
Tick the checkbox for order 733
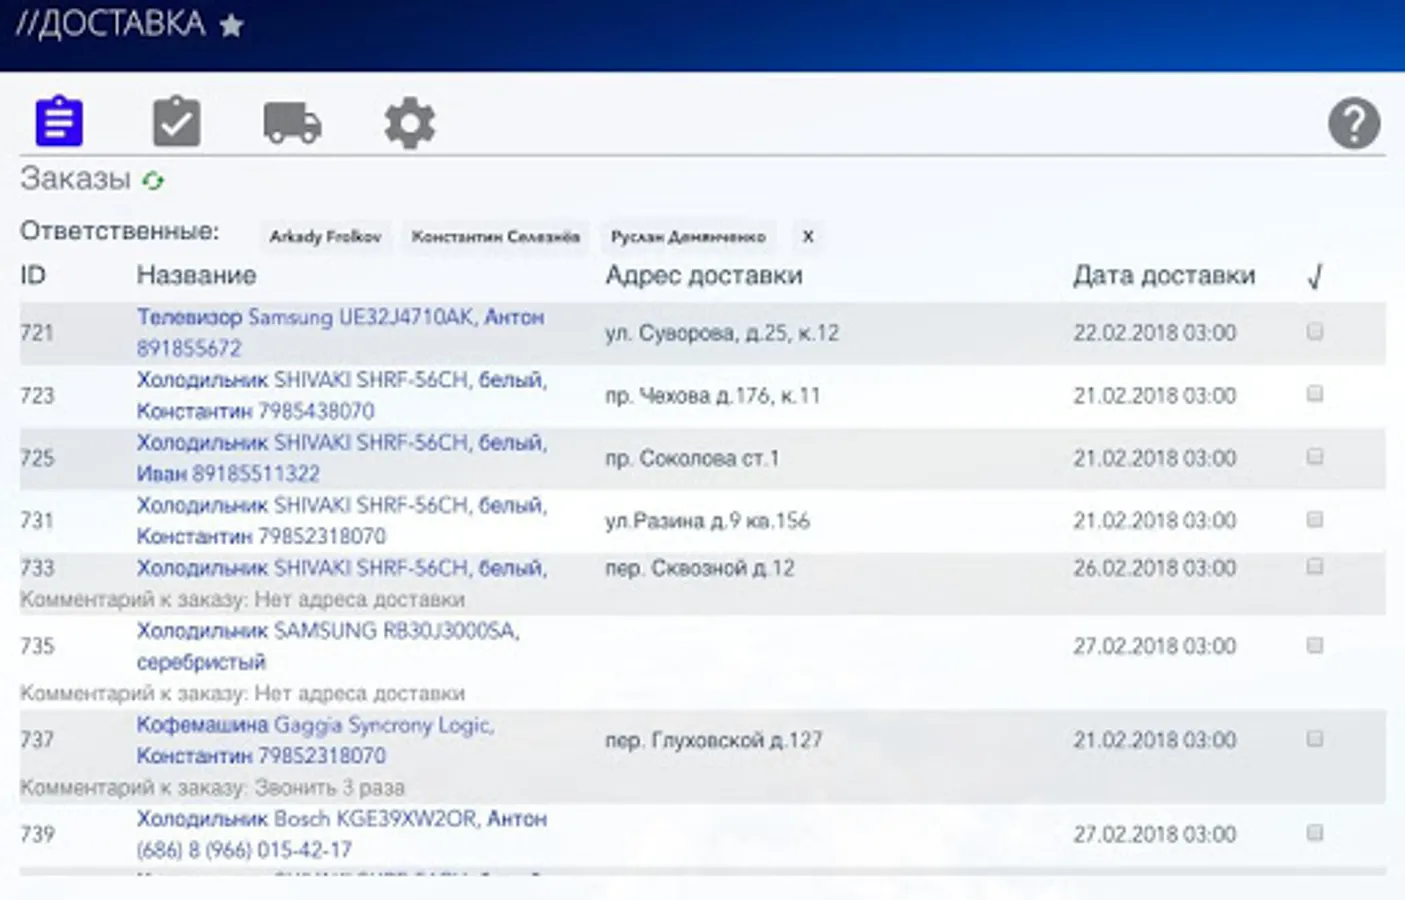[x=1315, y=567]
